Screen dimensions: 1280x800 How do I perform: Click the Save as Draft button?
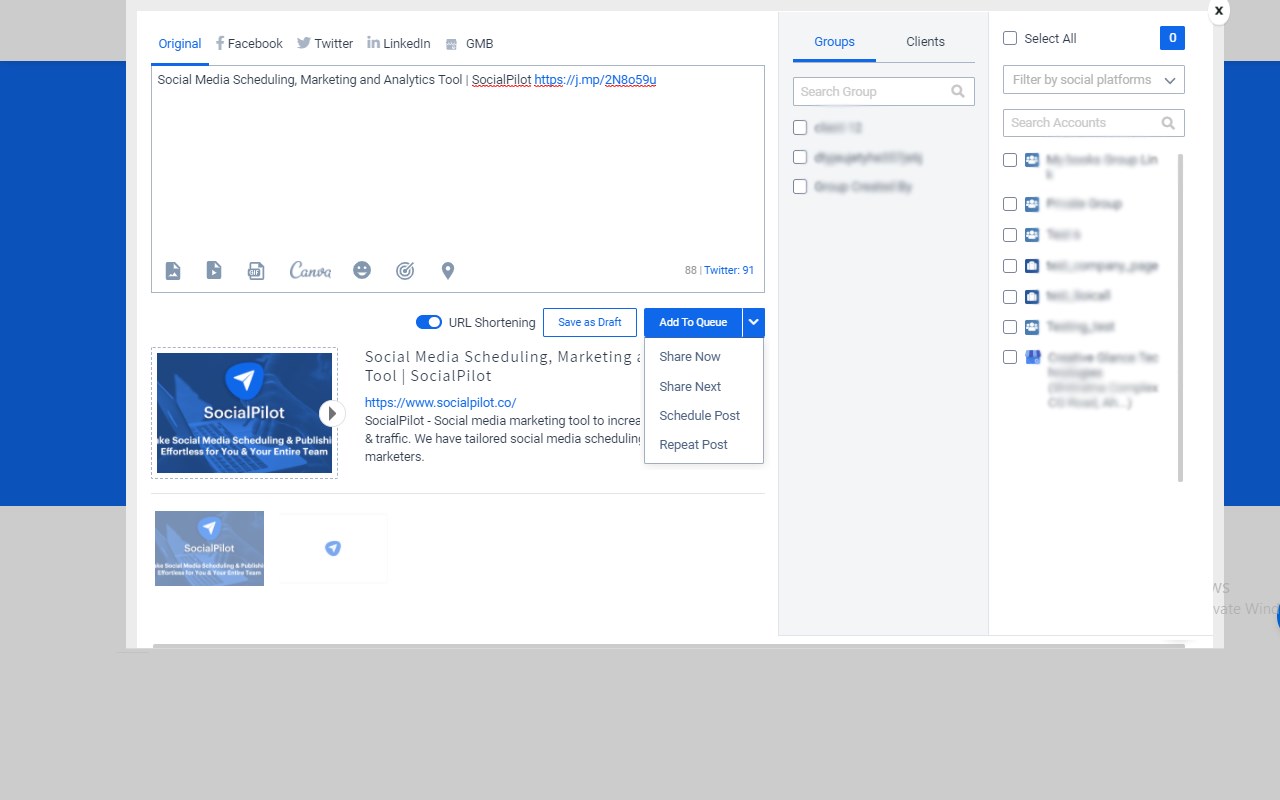pos(590,322)
